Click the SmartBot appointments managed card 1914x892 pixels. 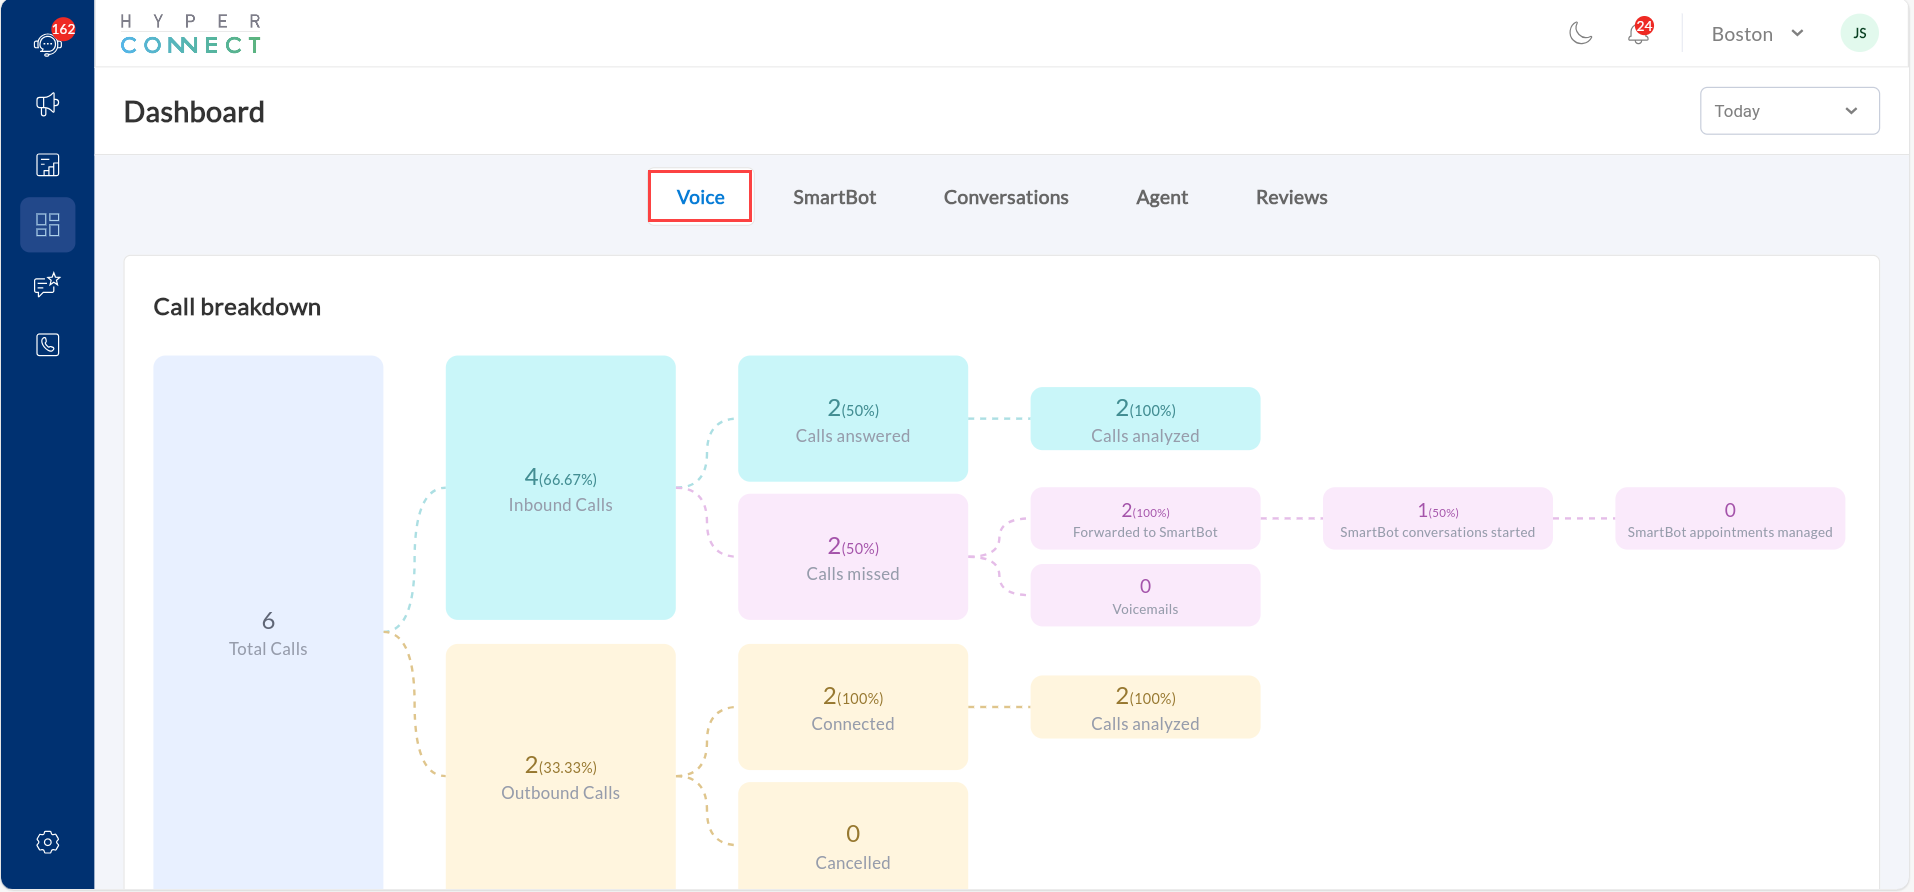point(1729,518)
